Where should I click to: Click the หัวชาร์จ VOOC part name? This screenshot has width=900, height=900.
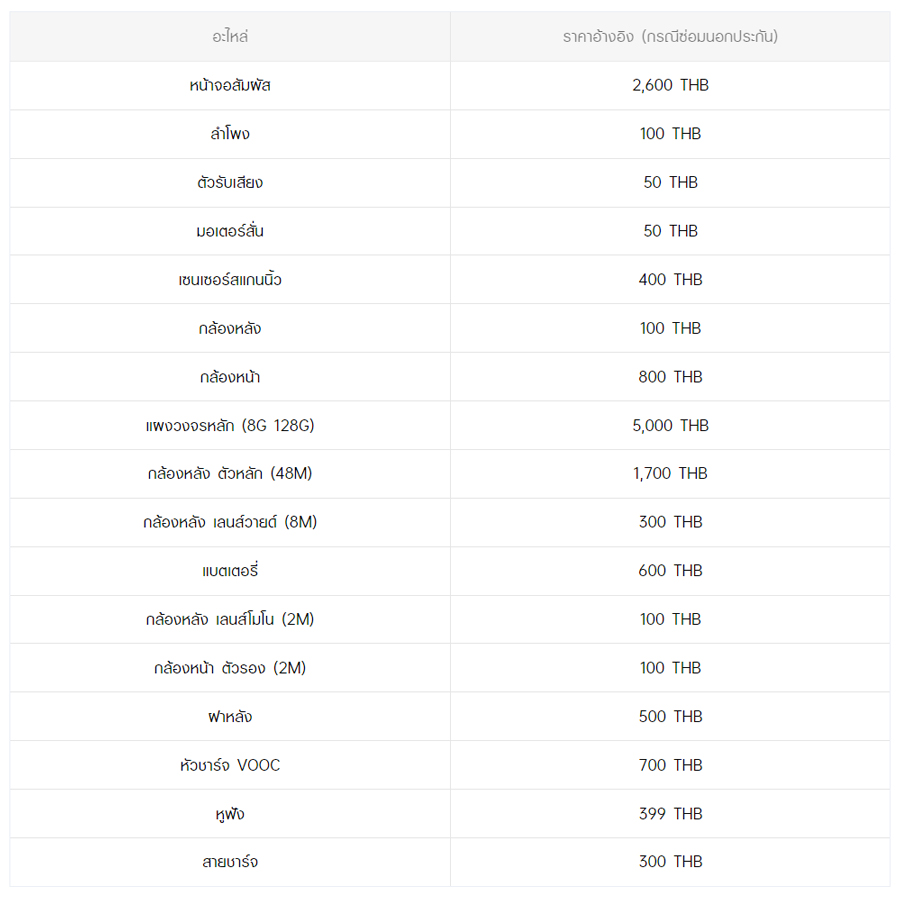point(230,766)
